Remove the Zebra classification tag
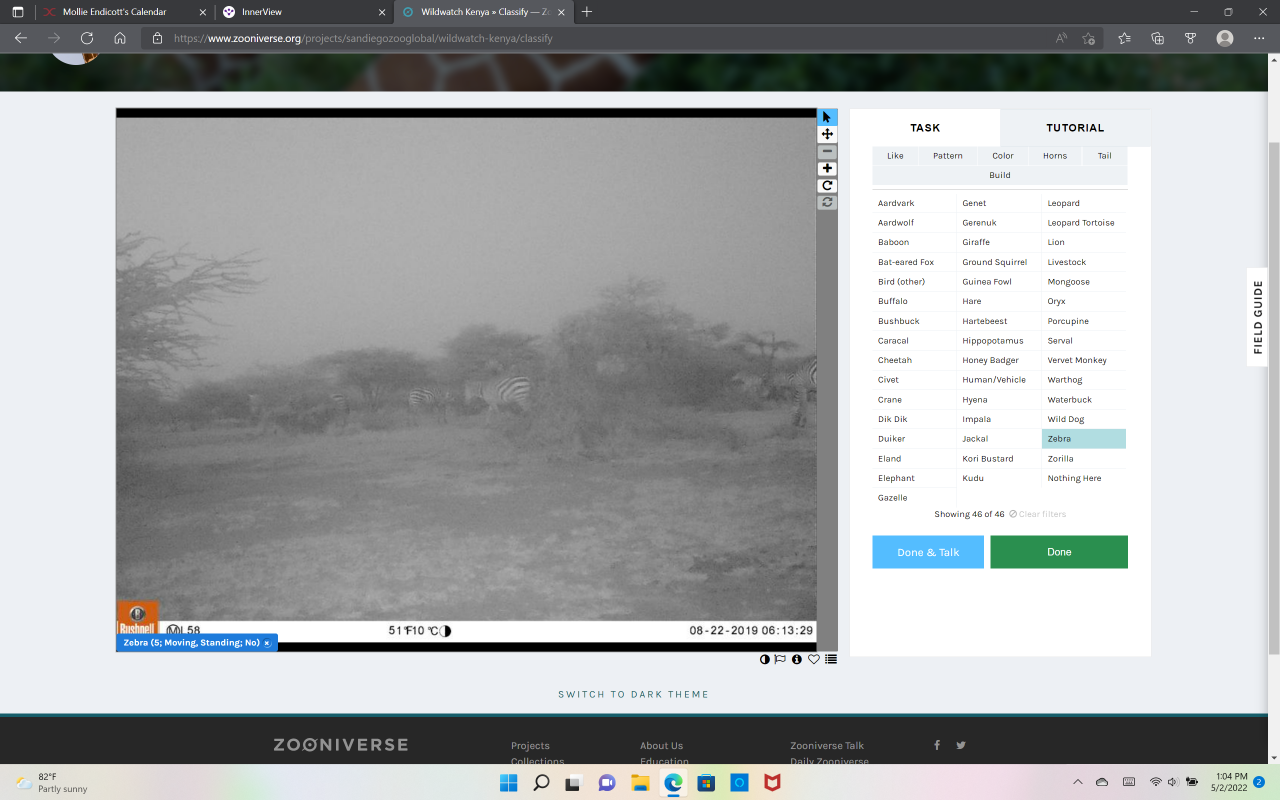Screen dimensions: 1280x800 point(267,643)
